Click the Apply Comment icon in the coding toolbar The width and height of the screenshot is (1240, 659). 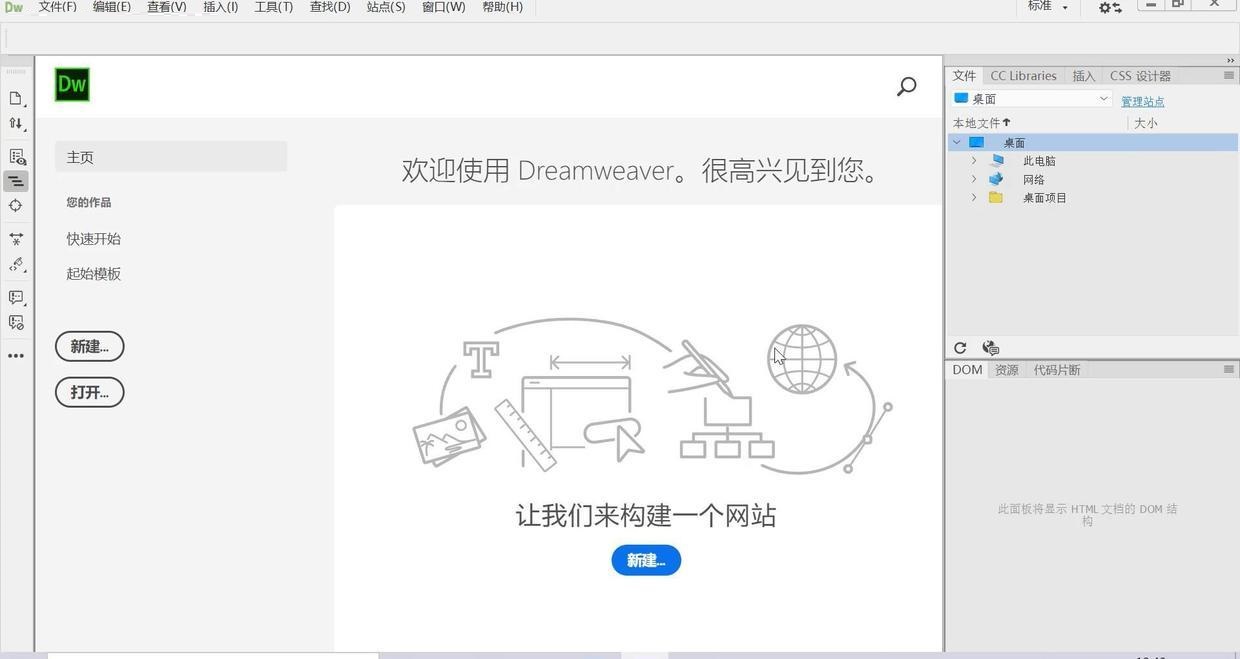tap(16, 297)
